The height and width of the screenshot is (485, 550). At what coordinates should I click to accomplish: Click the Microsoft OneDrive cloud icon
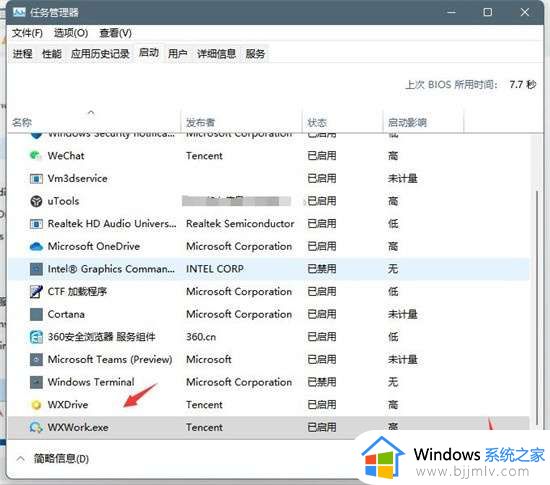[x=36, y=247]
